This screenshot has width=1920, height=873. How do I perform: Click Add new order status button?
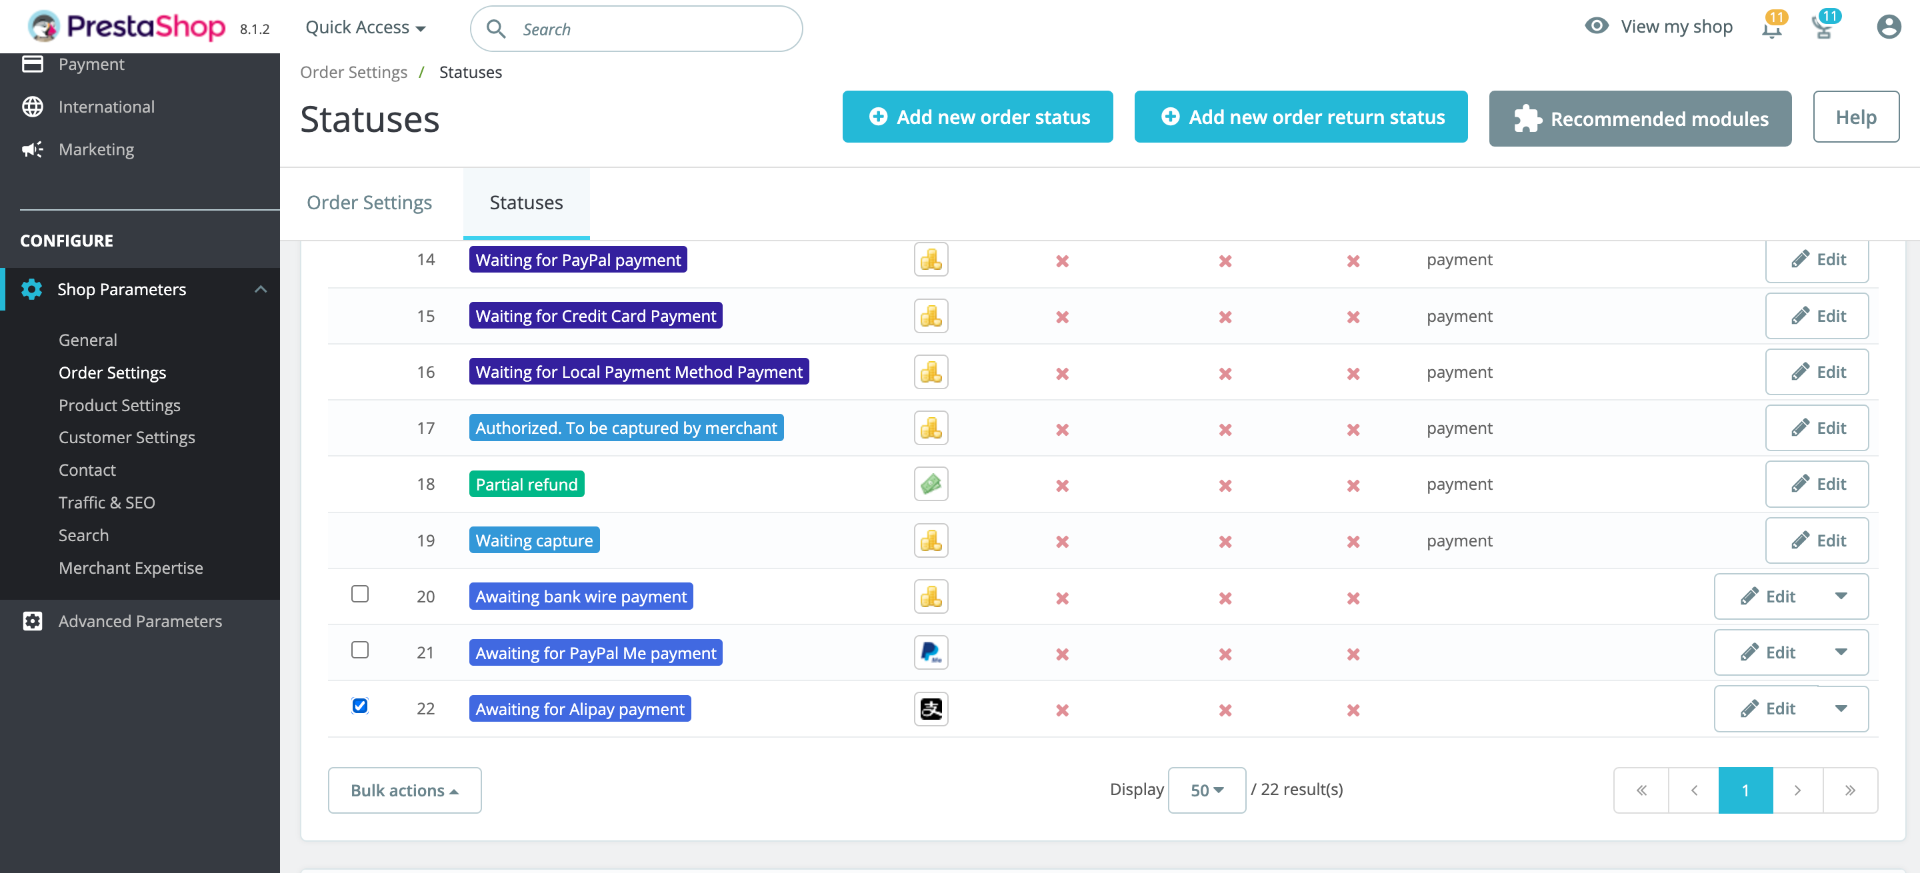977,117
